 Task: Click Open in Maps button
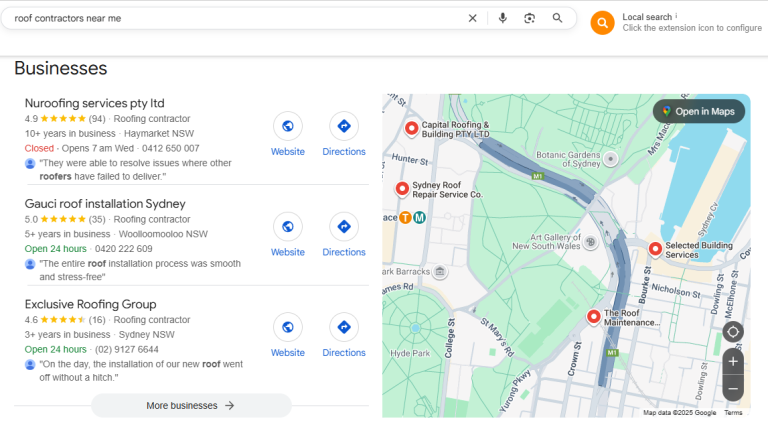point(699,111)
